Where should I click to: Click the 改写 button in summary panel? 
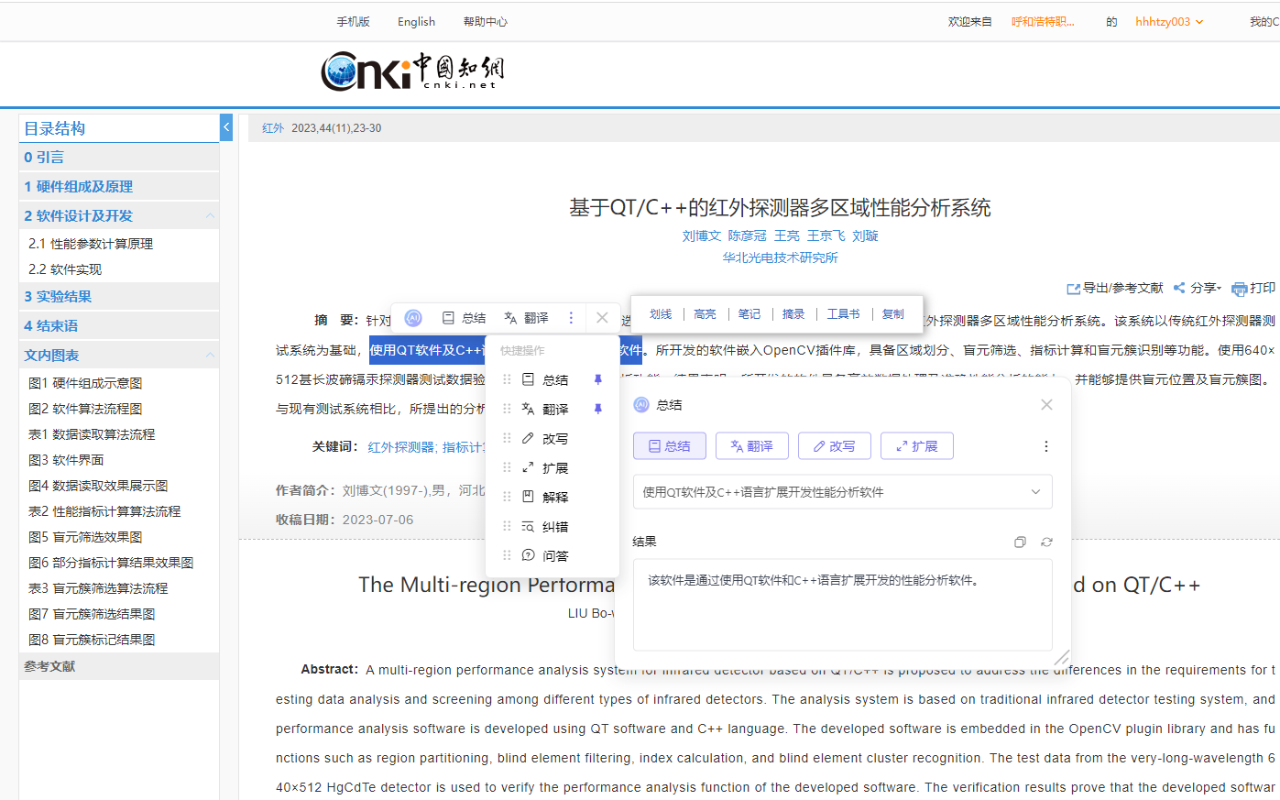pyautogui.click(x=834, y=446)
